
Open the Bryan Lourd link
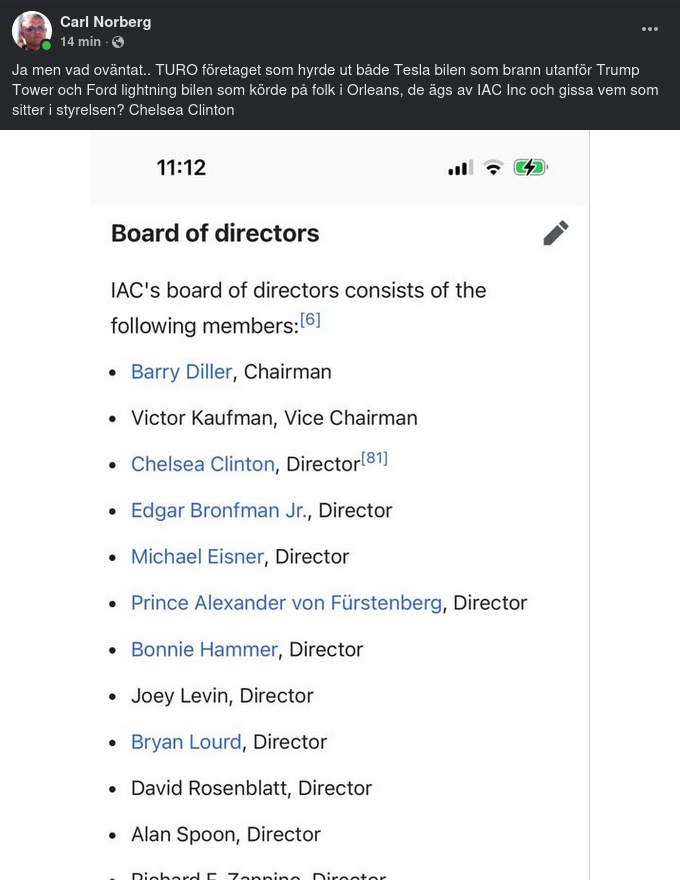186,742
